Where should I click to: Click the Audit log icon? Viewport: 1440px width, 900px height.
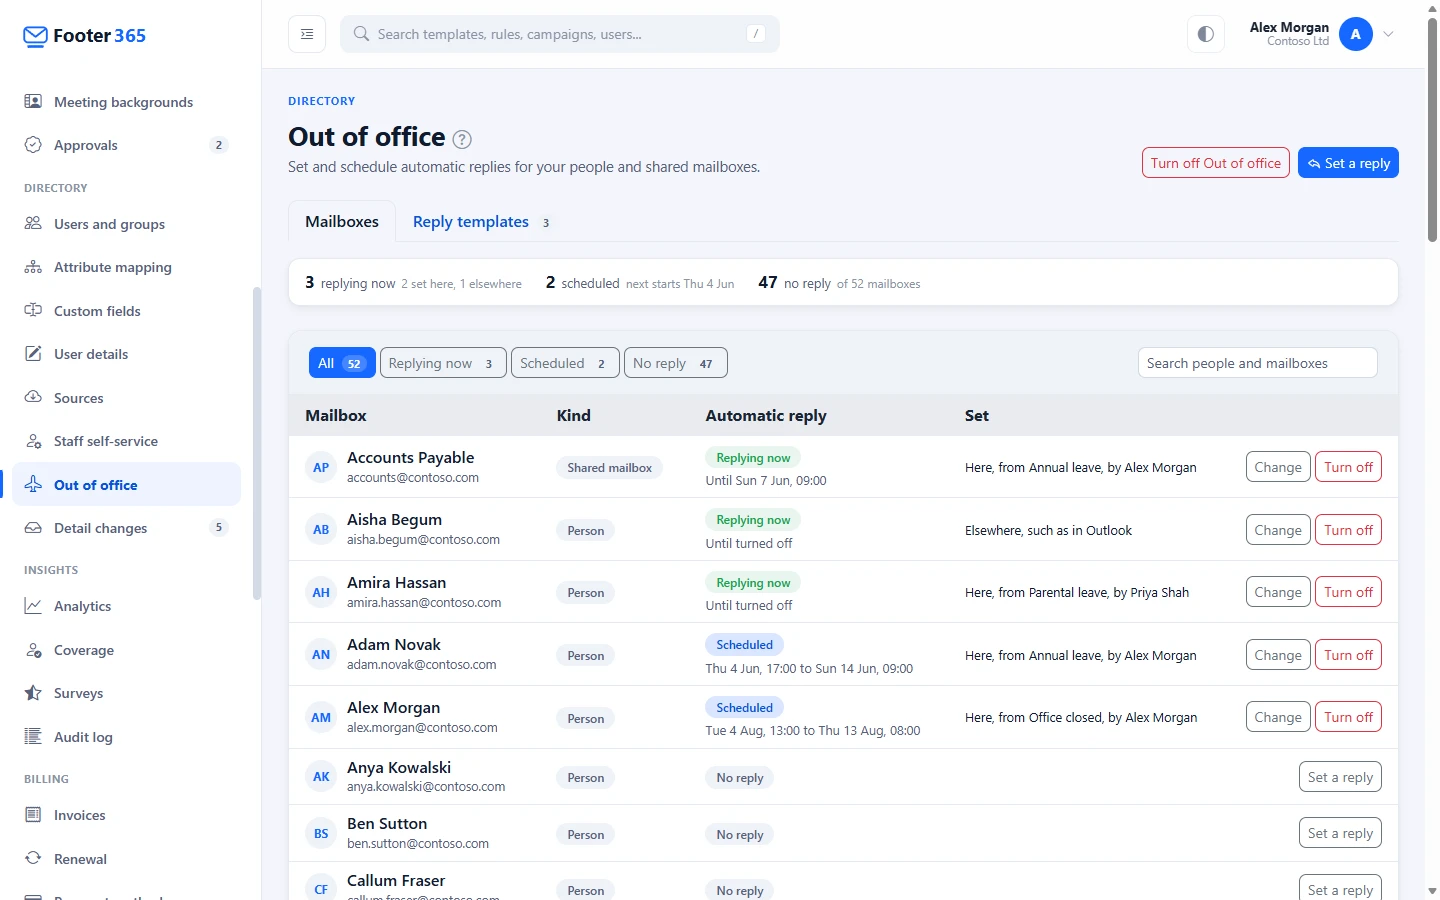pos(33,737)
